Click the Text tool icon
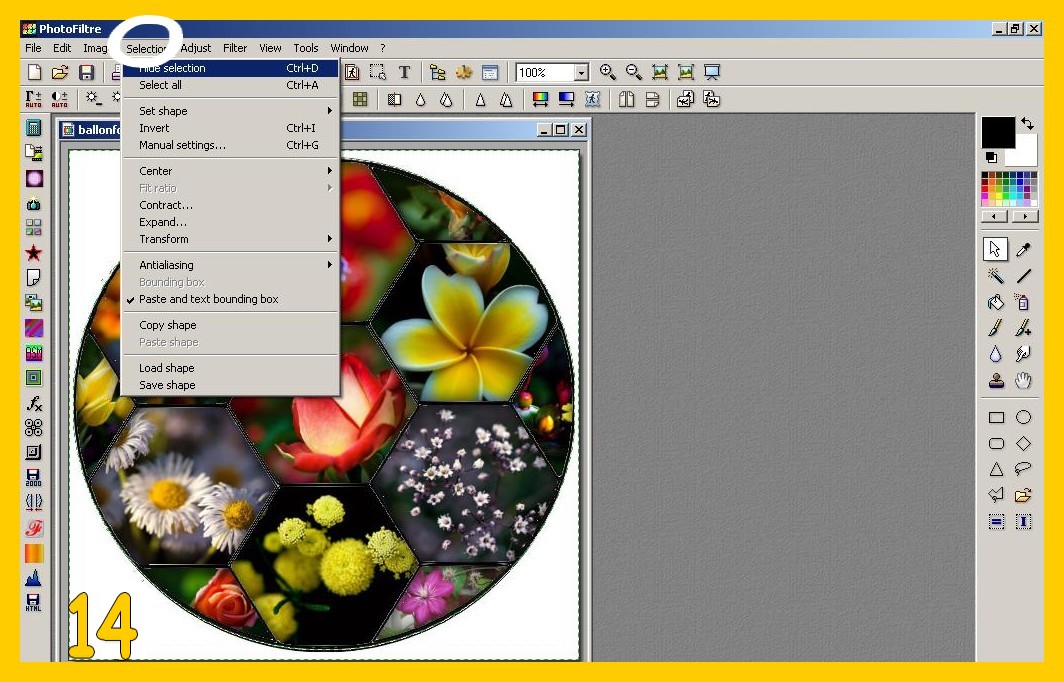Viewport: 1064px width, 682px height. coord(404,72)
